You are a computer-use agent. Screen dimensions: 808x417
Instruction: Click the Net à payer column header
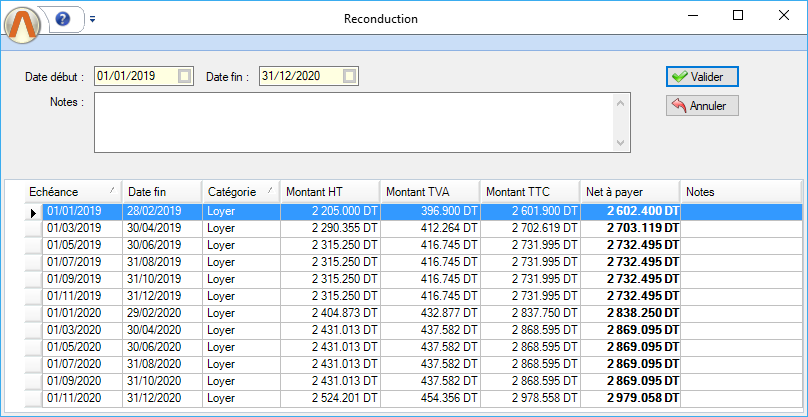[x=628, y=191]
